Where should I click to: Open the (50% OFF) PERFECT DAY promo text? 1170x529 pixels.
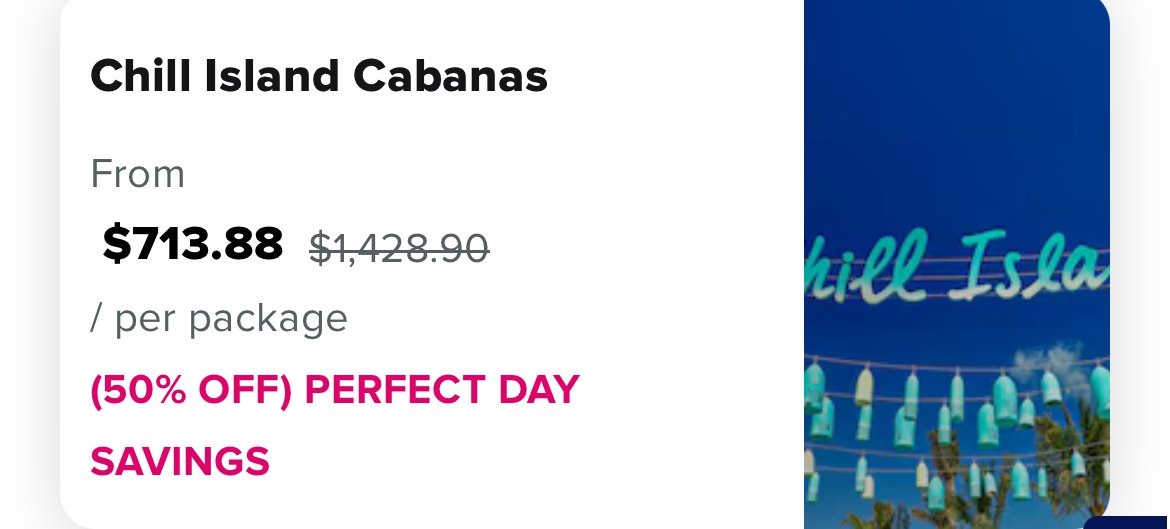click(335, 389)
